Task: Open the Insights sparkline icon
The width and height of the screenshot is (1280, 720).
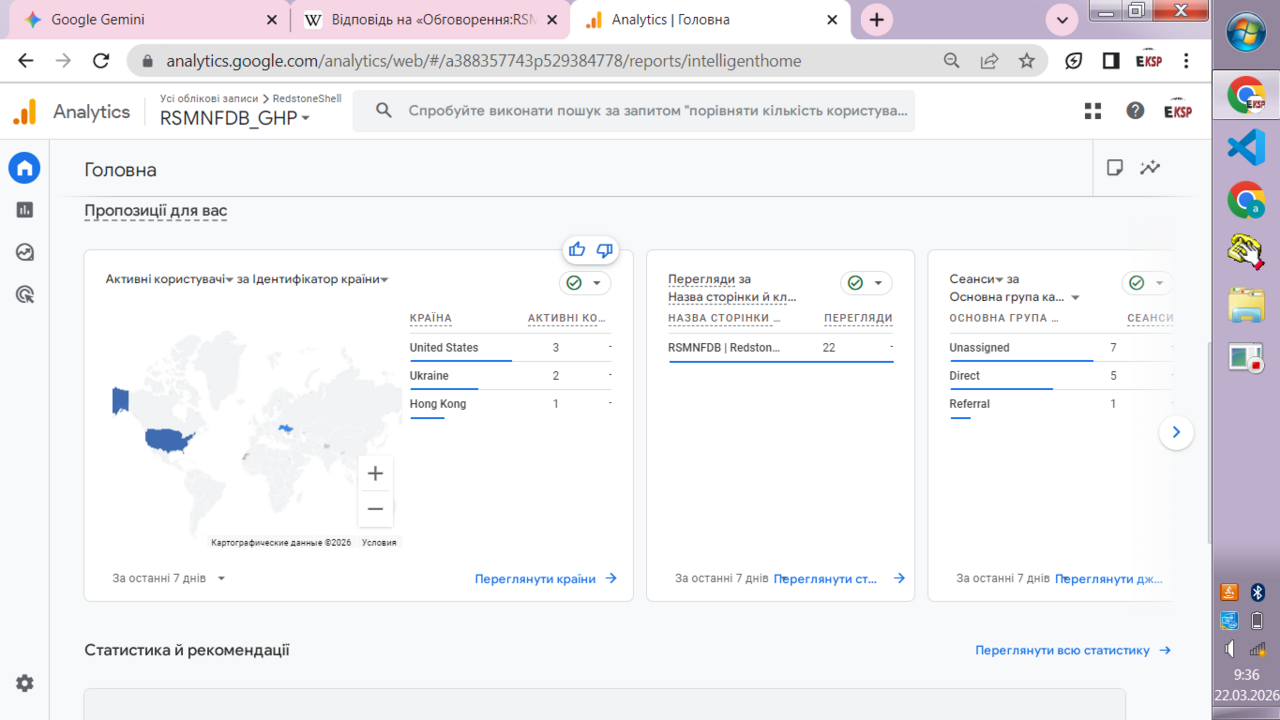Action: pos(1150,168)
